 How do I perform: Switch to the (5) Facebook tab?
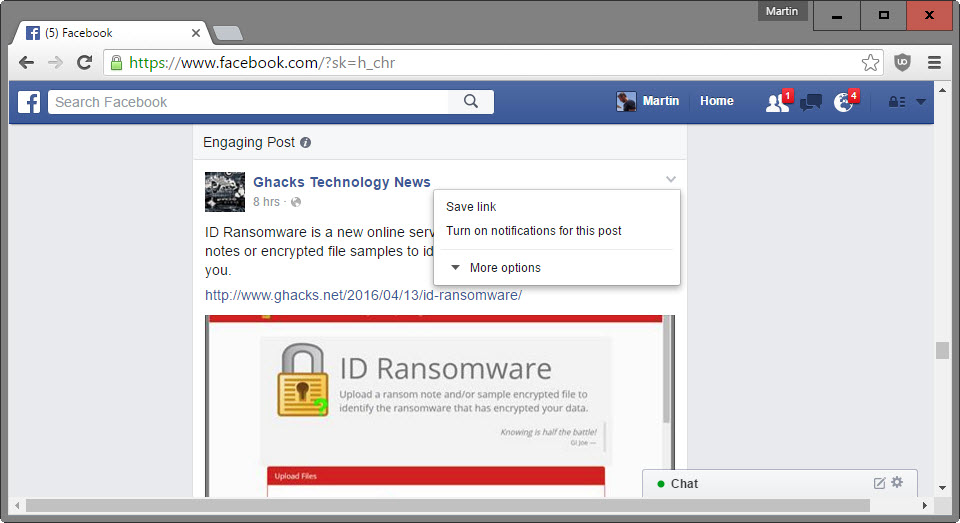pyautogui.click(x=110, y=33)
